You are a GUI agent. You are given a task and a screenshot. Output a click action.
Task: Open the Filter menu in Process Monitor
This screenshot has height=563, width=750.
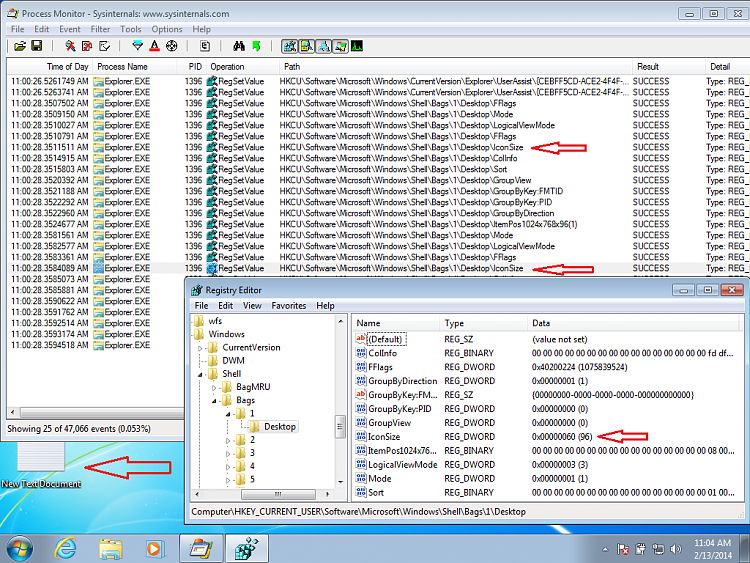[99, 30]
